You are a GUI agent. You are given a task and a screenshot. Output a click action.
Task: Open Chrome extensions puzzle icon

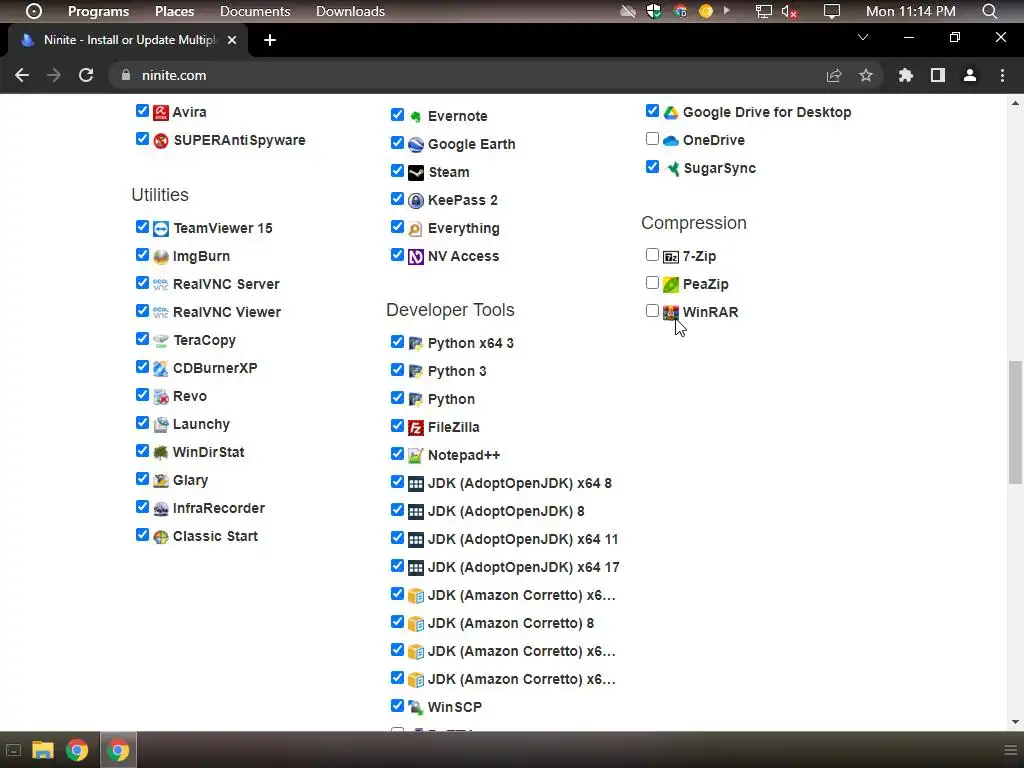pos(905,75)
